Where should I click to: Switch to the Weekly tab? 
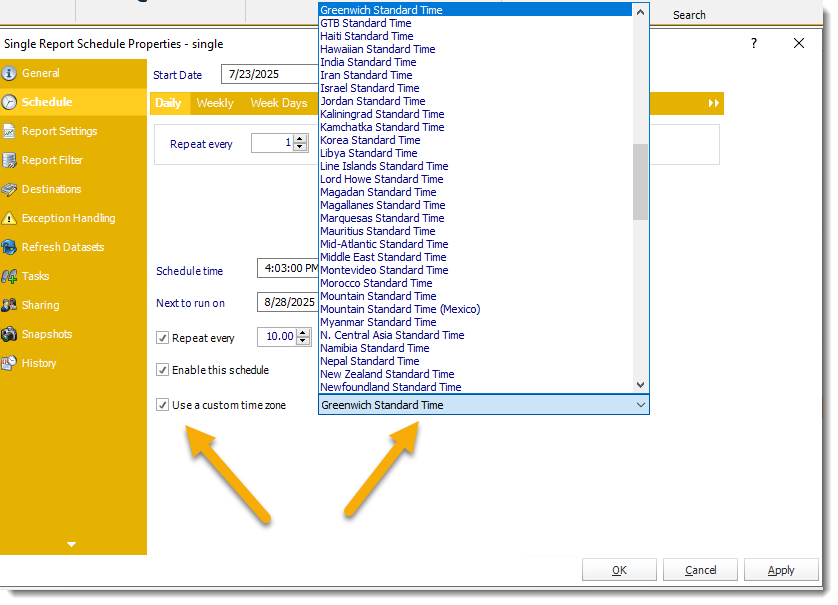click(x=215, y=103)
